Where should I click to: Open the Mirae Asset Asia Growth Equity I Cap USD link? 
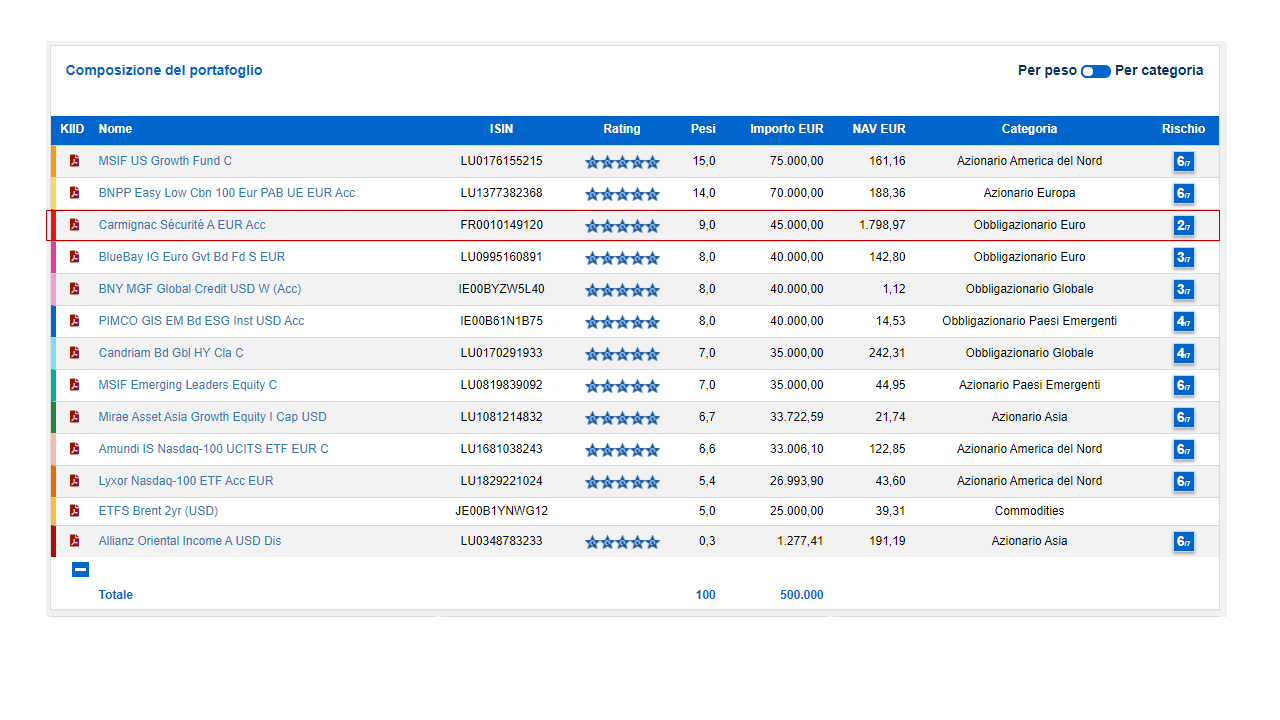click(213, 417)
